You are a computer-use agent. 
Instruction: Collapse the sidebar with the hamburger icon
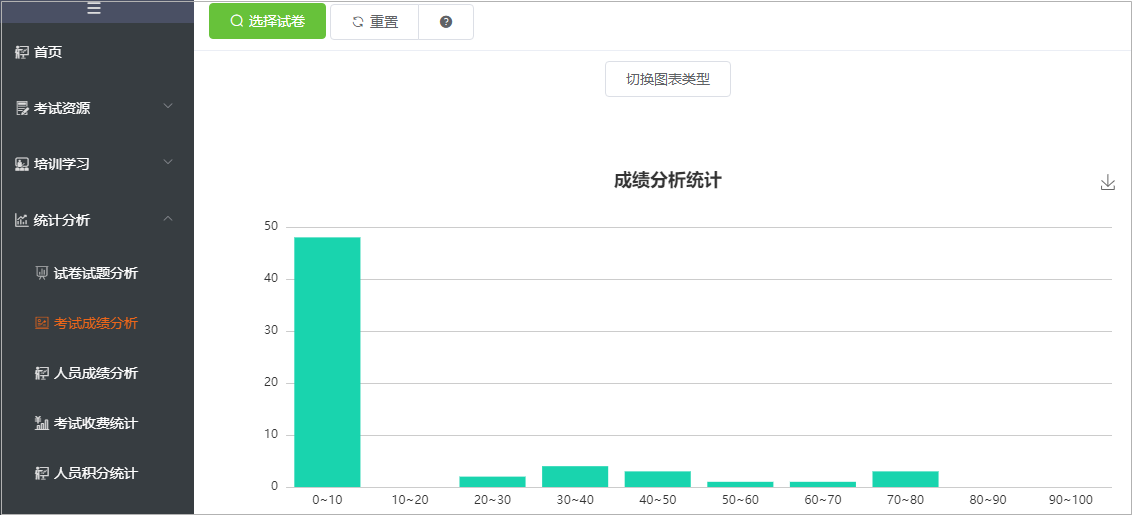[x=94, y=9]
